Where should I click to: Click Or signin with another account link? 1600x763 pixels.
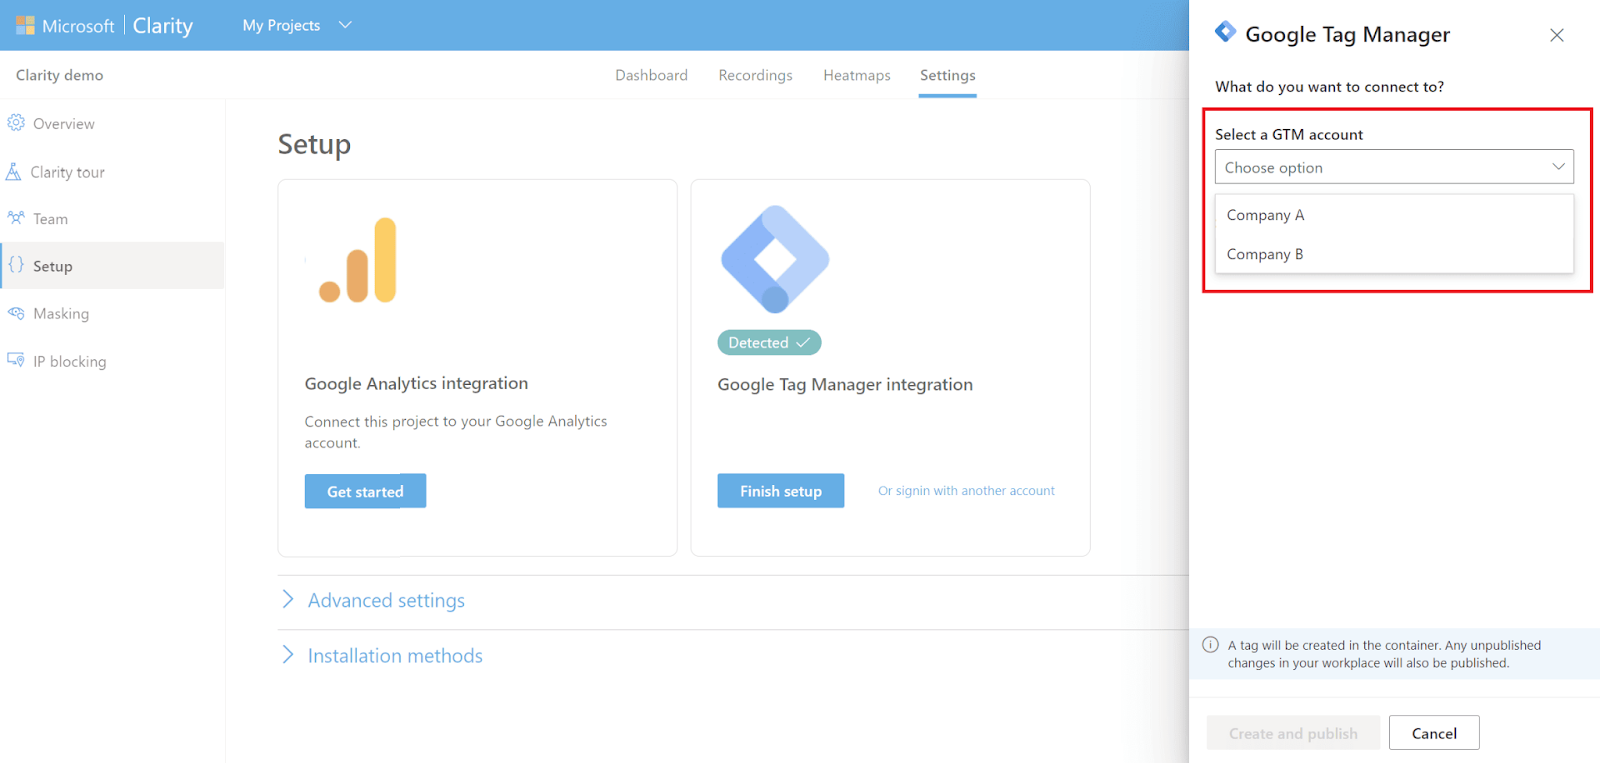click(x=966, y=491)
